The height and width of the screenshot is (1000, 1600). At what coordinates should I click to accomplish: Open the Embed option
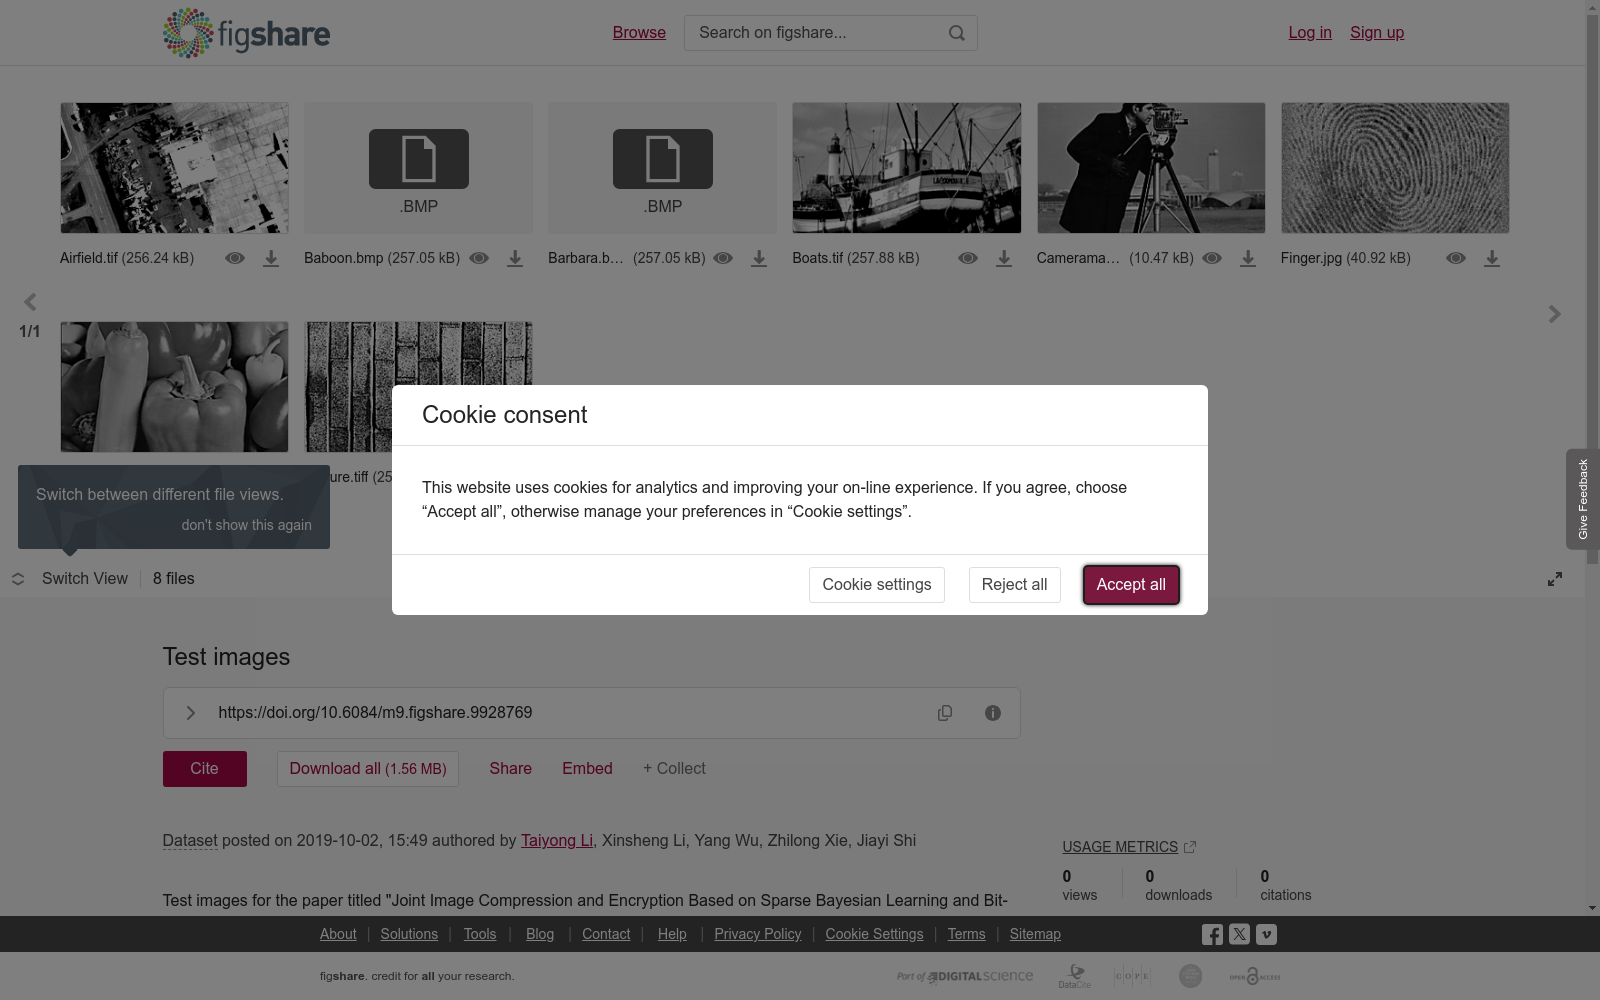(587, 769)
